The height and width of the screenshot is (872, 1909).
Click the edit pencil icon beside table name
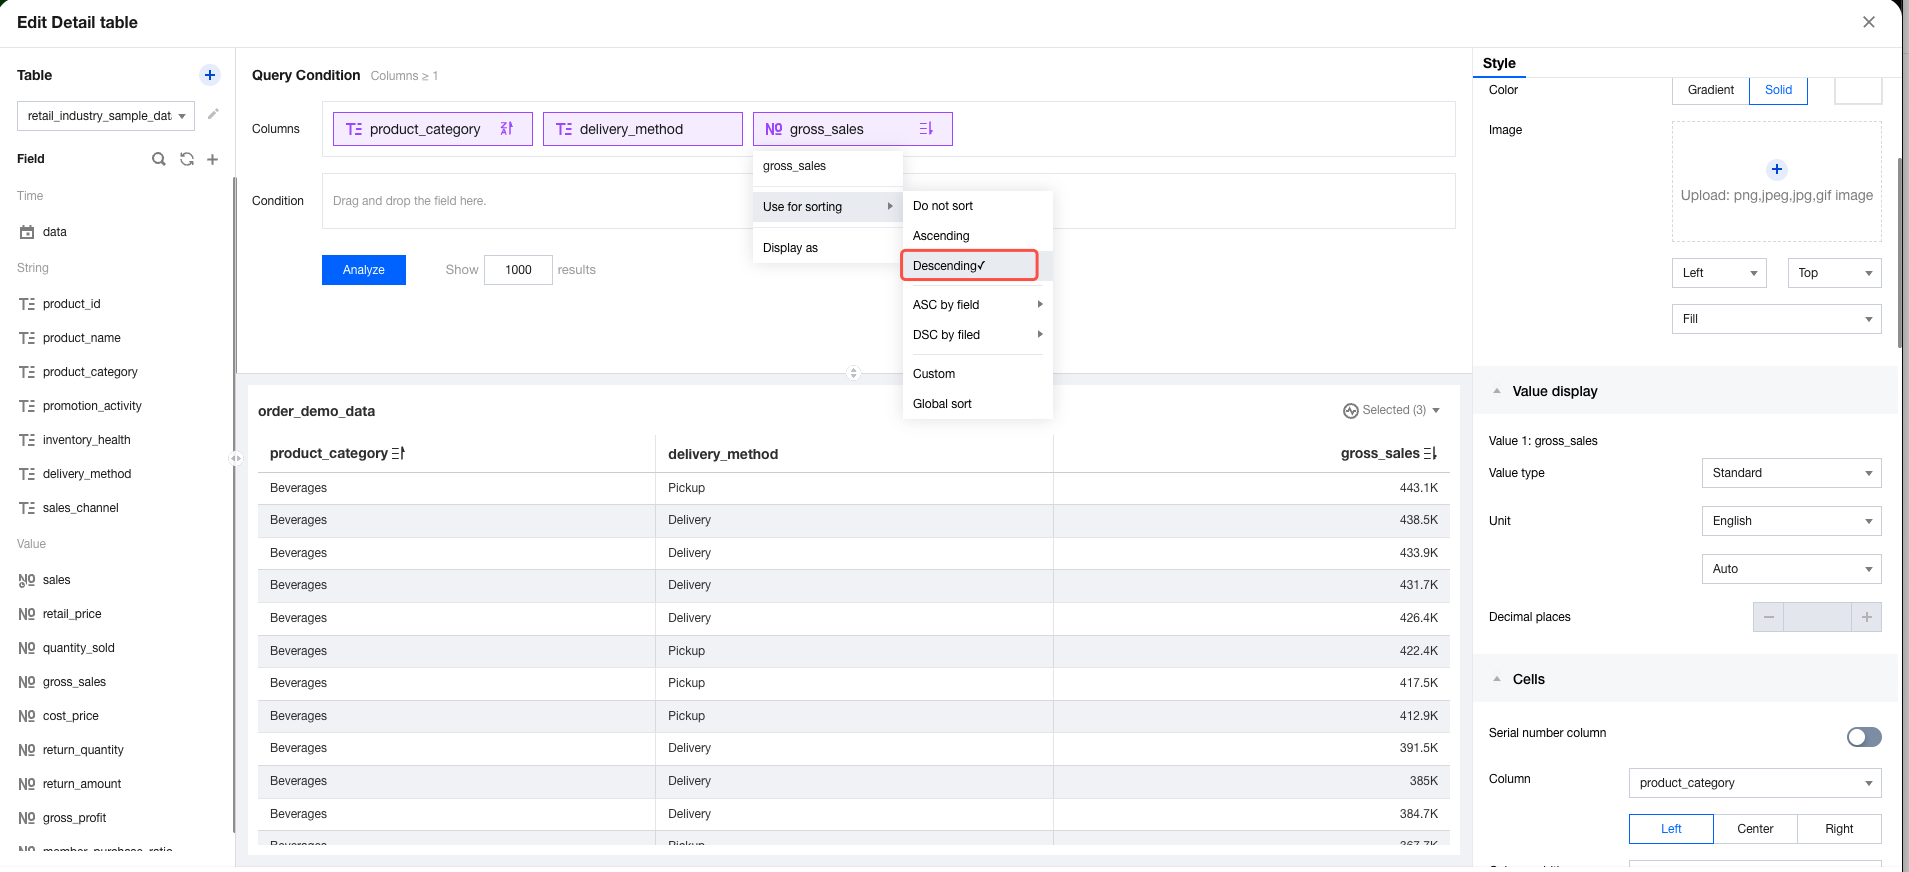[x=213, y=115]
